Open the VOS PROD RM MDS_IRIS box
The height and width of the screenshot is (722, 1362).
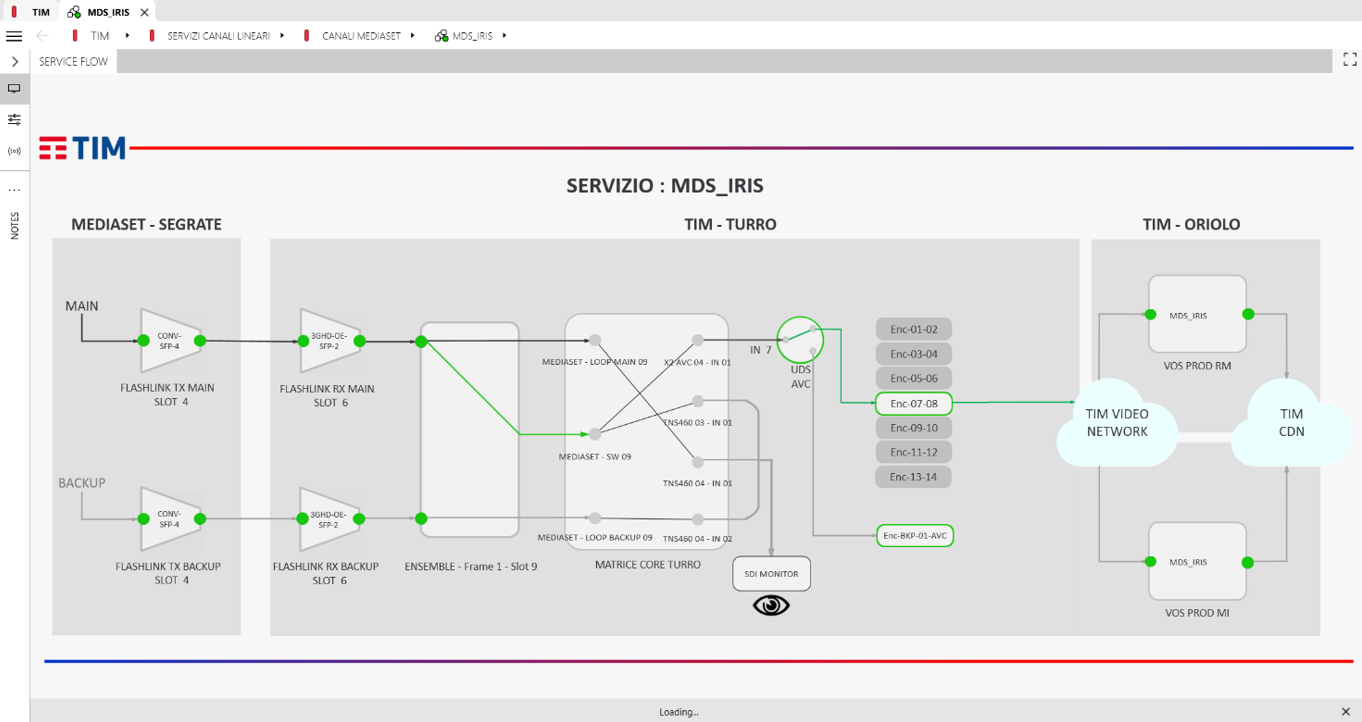[x=1197, y=314]
